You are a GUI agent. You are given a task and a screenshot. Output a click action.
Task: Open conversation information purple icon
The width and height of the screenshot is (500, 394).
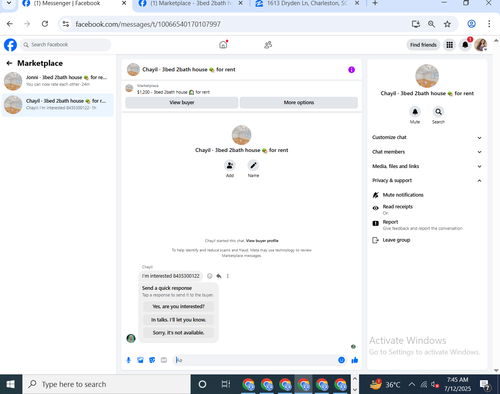351,70
